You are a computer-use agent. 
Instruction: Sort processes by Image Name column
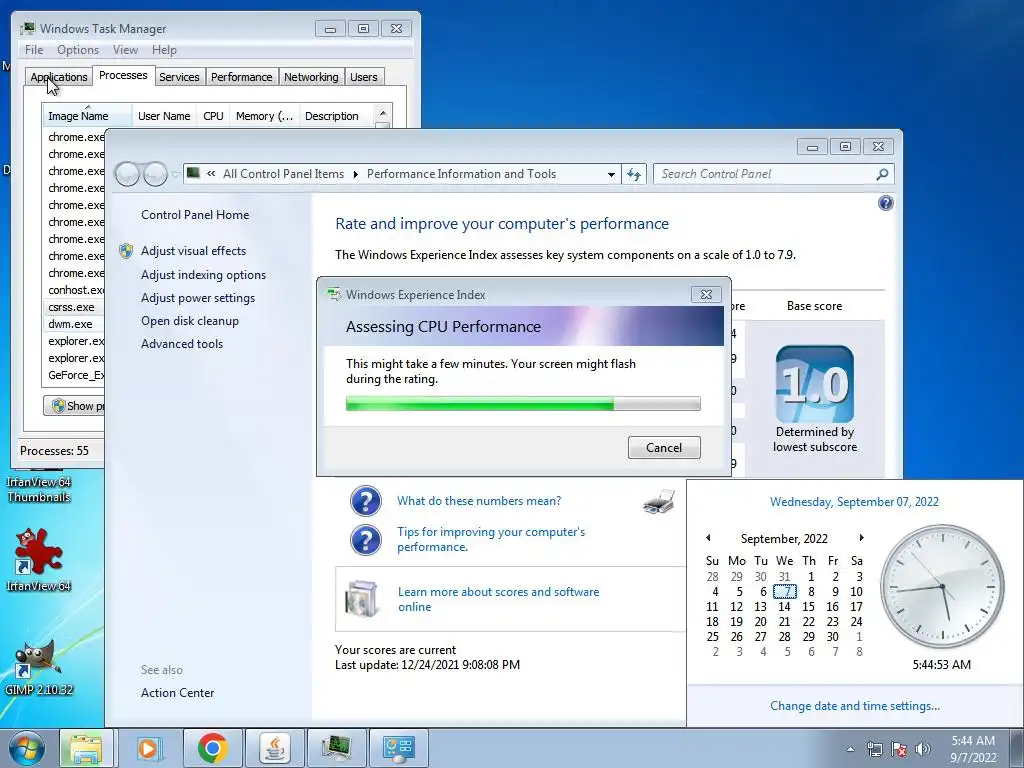click(87, 116)
